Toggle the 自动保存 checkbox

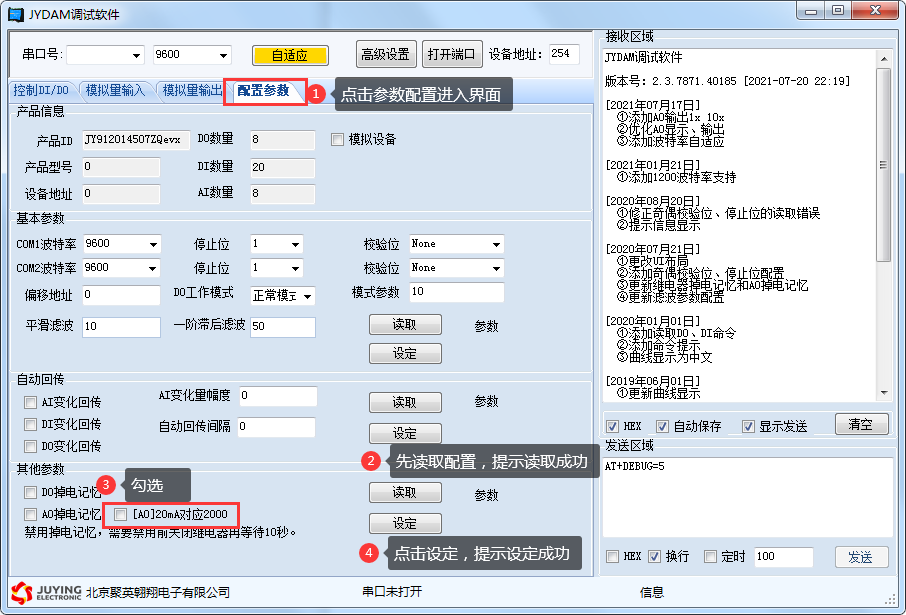663,426
